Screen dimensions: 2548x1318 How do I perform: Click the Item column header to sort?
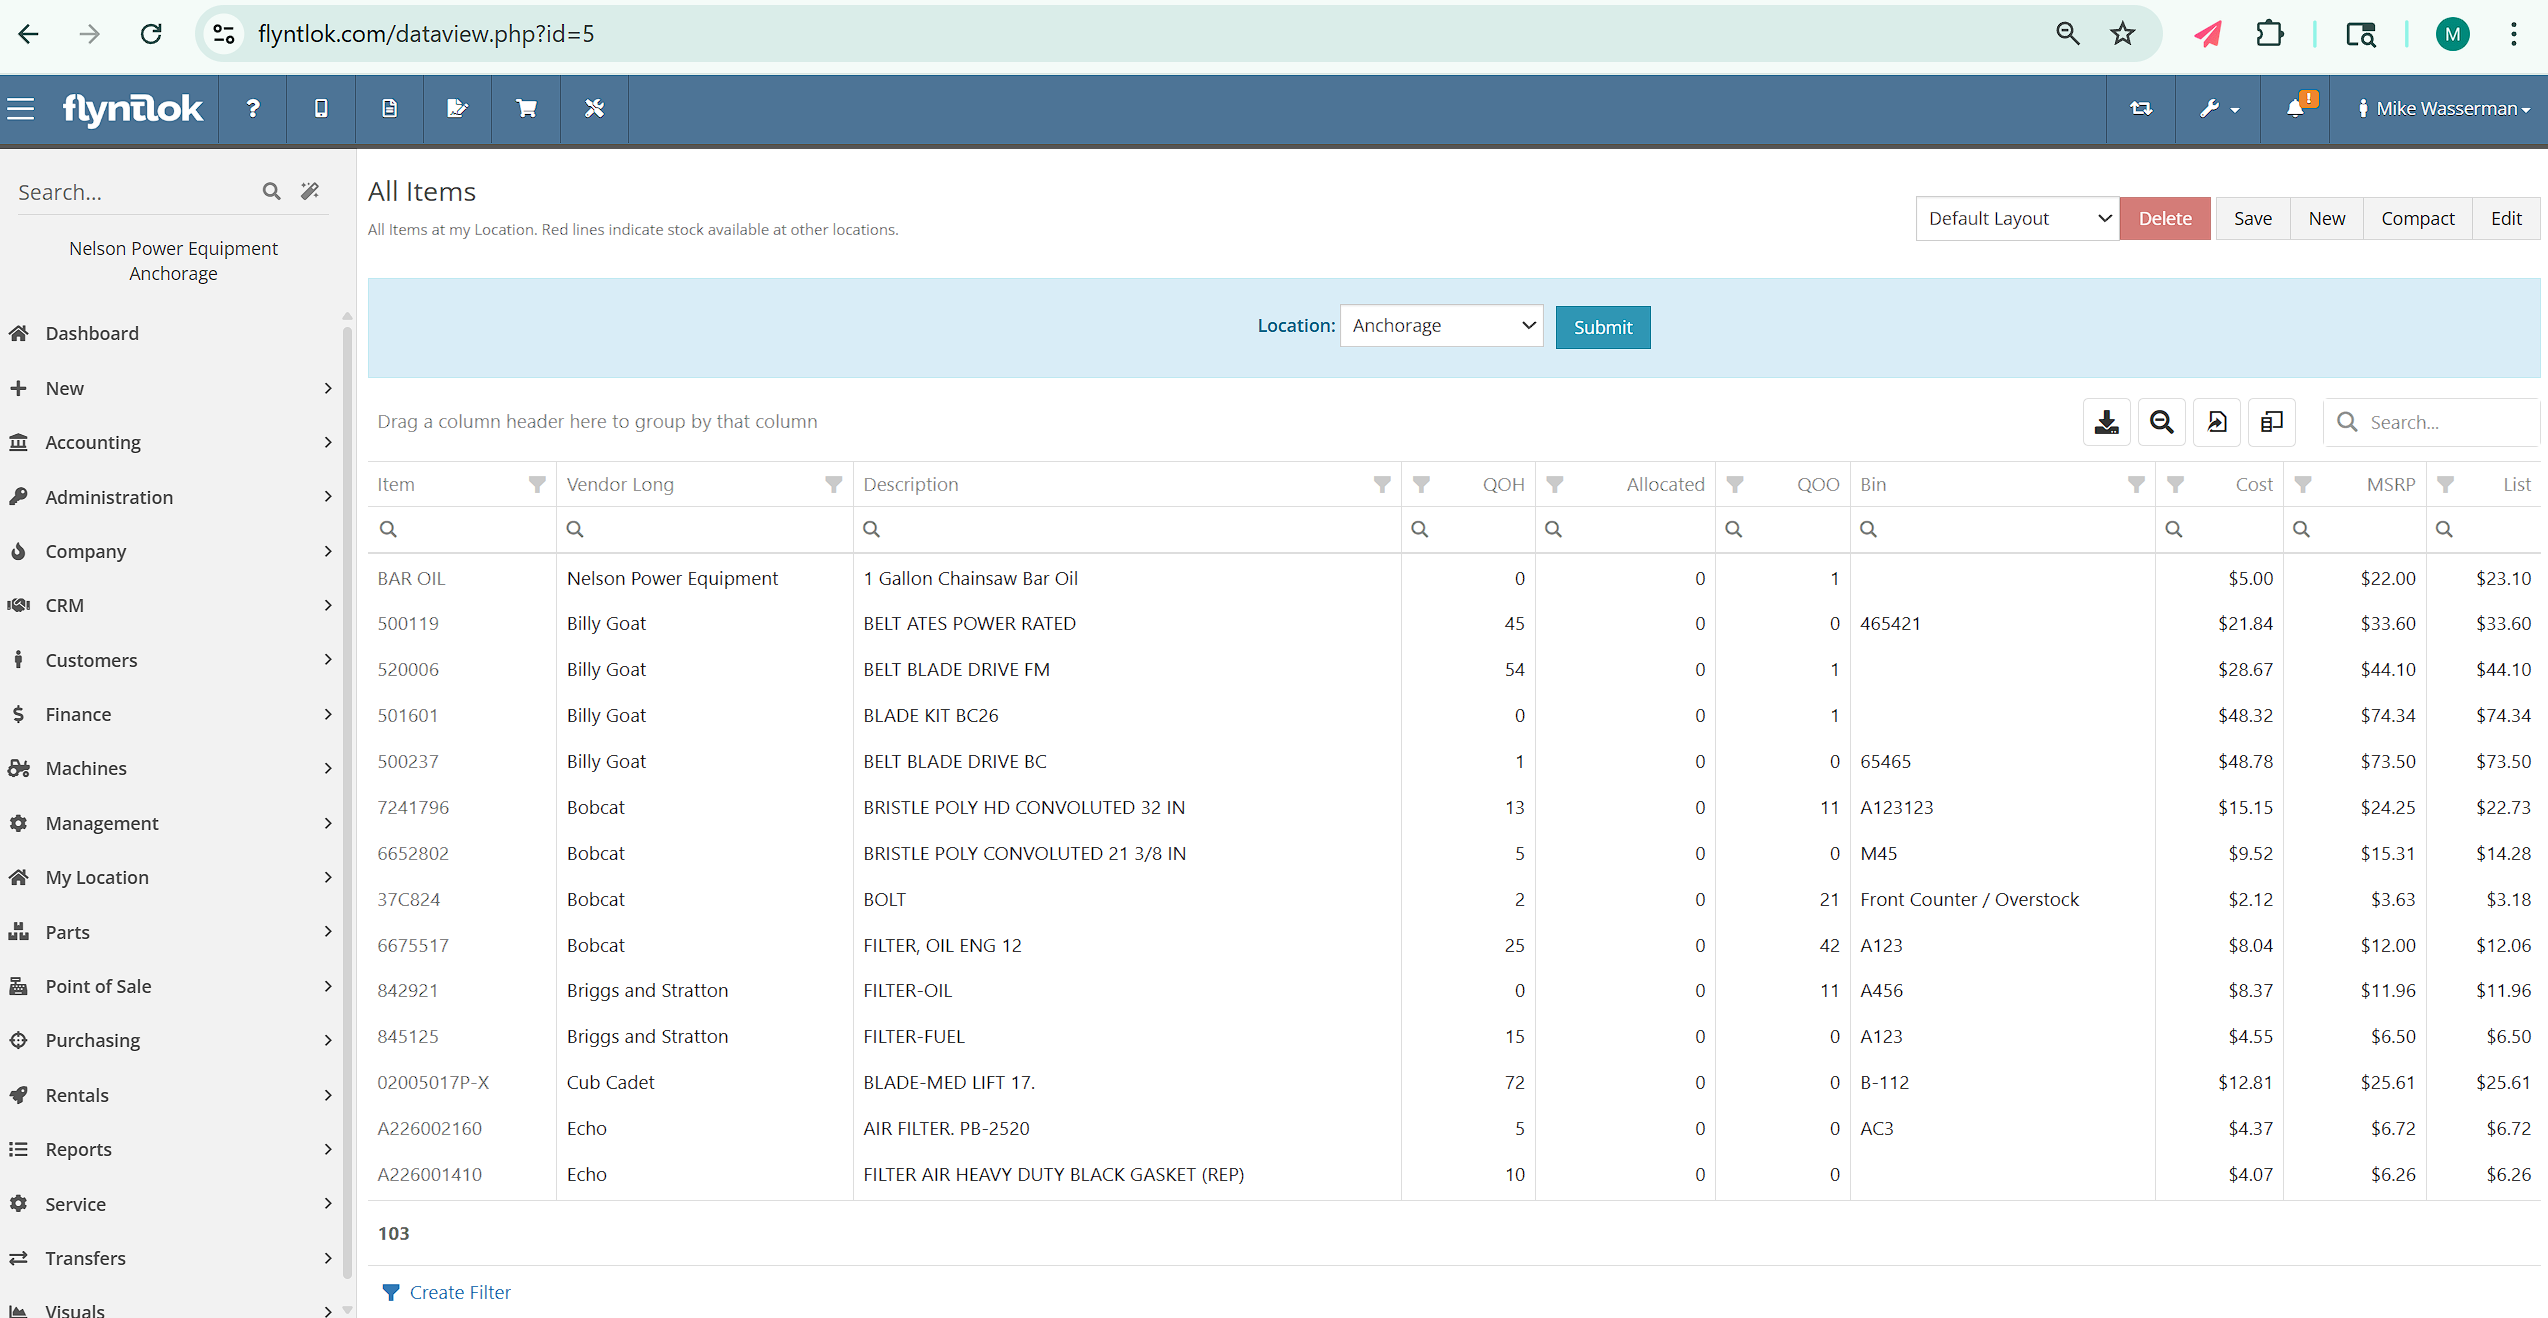tap(396, 485)
